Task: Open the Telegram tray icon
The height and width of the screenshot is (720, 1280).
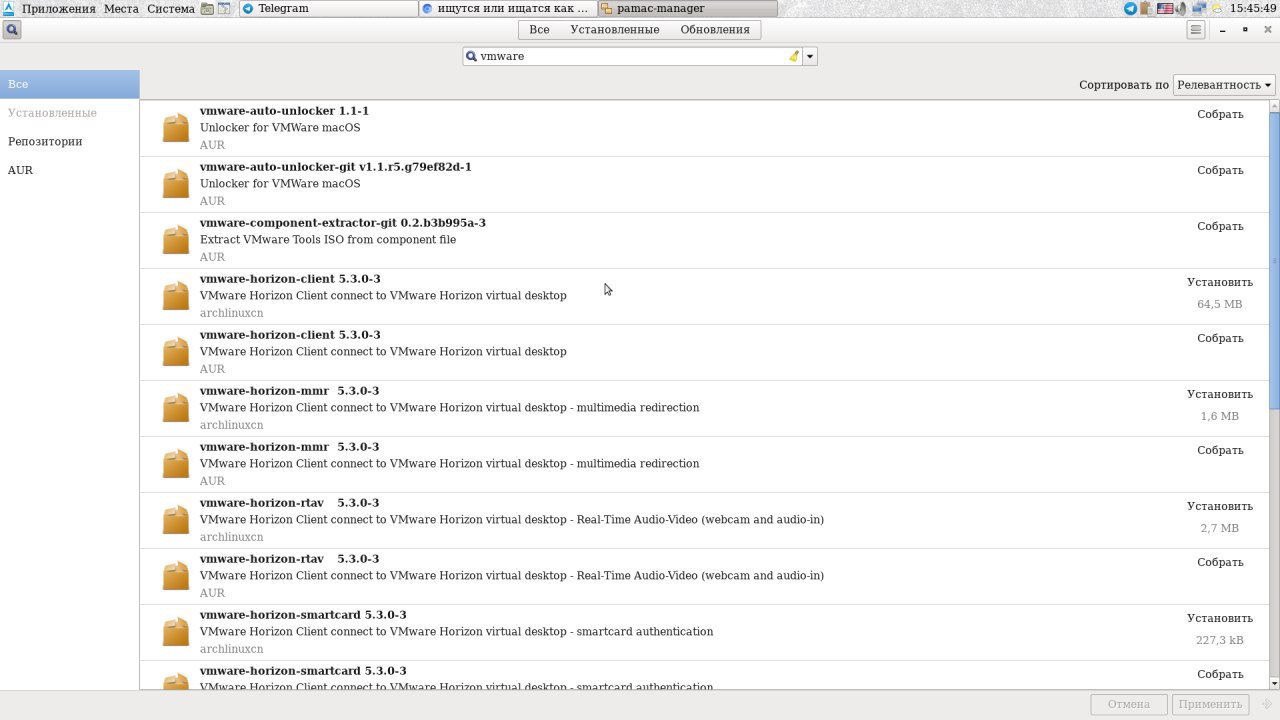Action: 1130,8
